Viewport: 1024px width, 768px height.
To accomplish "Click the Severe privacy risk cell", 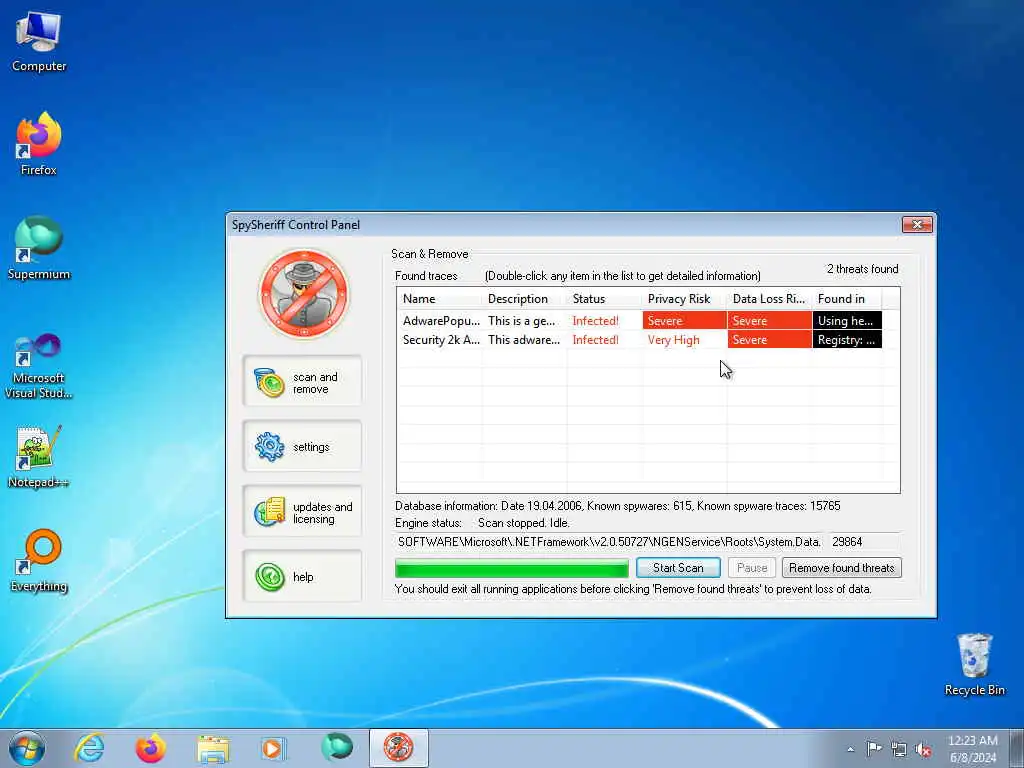I will [x=684, y=321].
